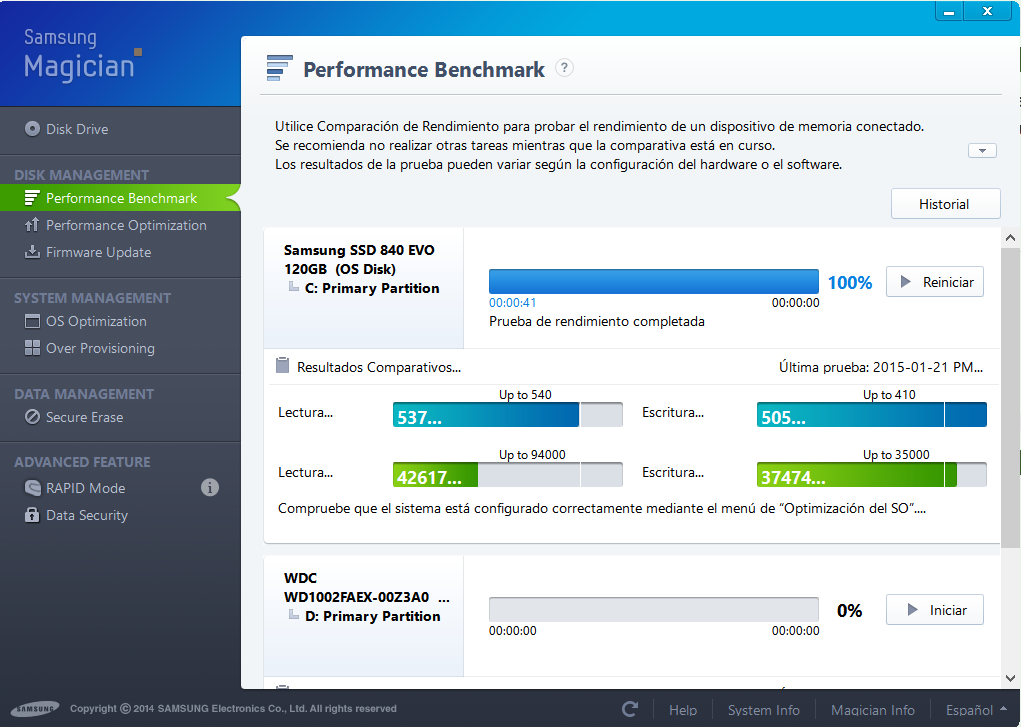Click the 0% value for WDC drive
The image size is (1021, 727).
point(849,610)
